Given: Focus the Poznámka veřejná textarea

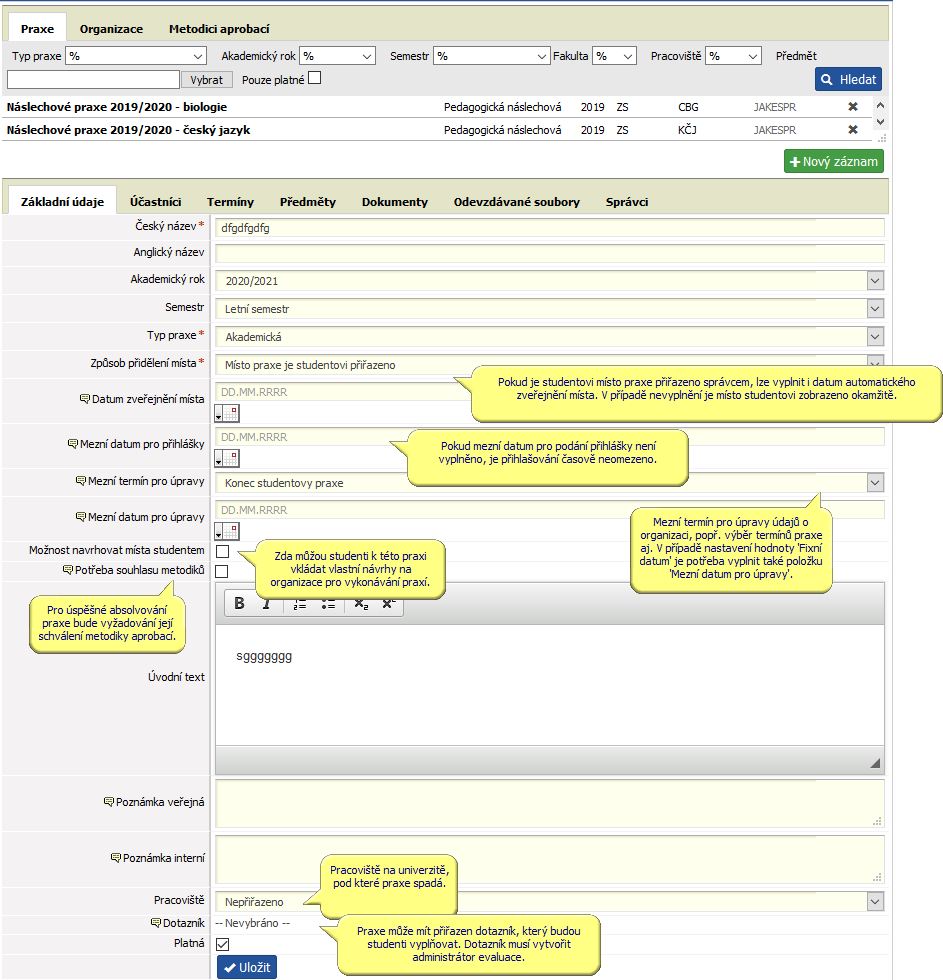Looking at the screenshot, I should (550, 804).
